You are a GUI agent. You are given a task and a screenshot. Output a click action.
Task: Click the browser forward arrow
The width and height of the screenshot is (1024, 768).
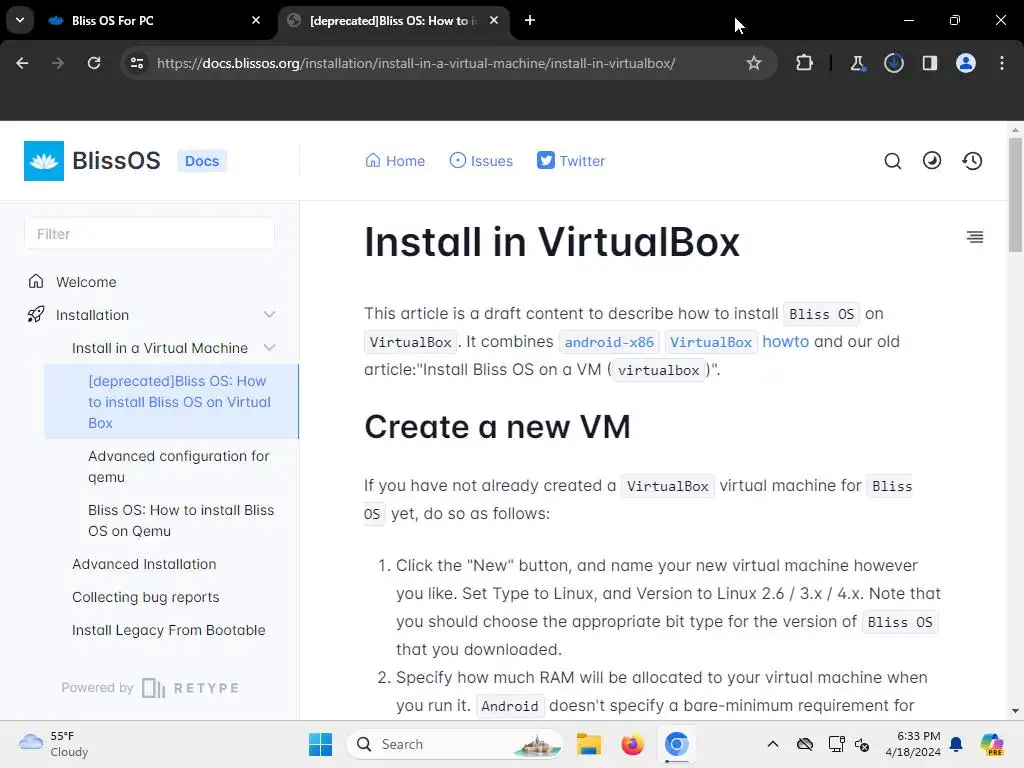pos(57,63)
